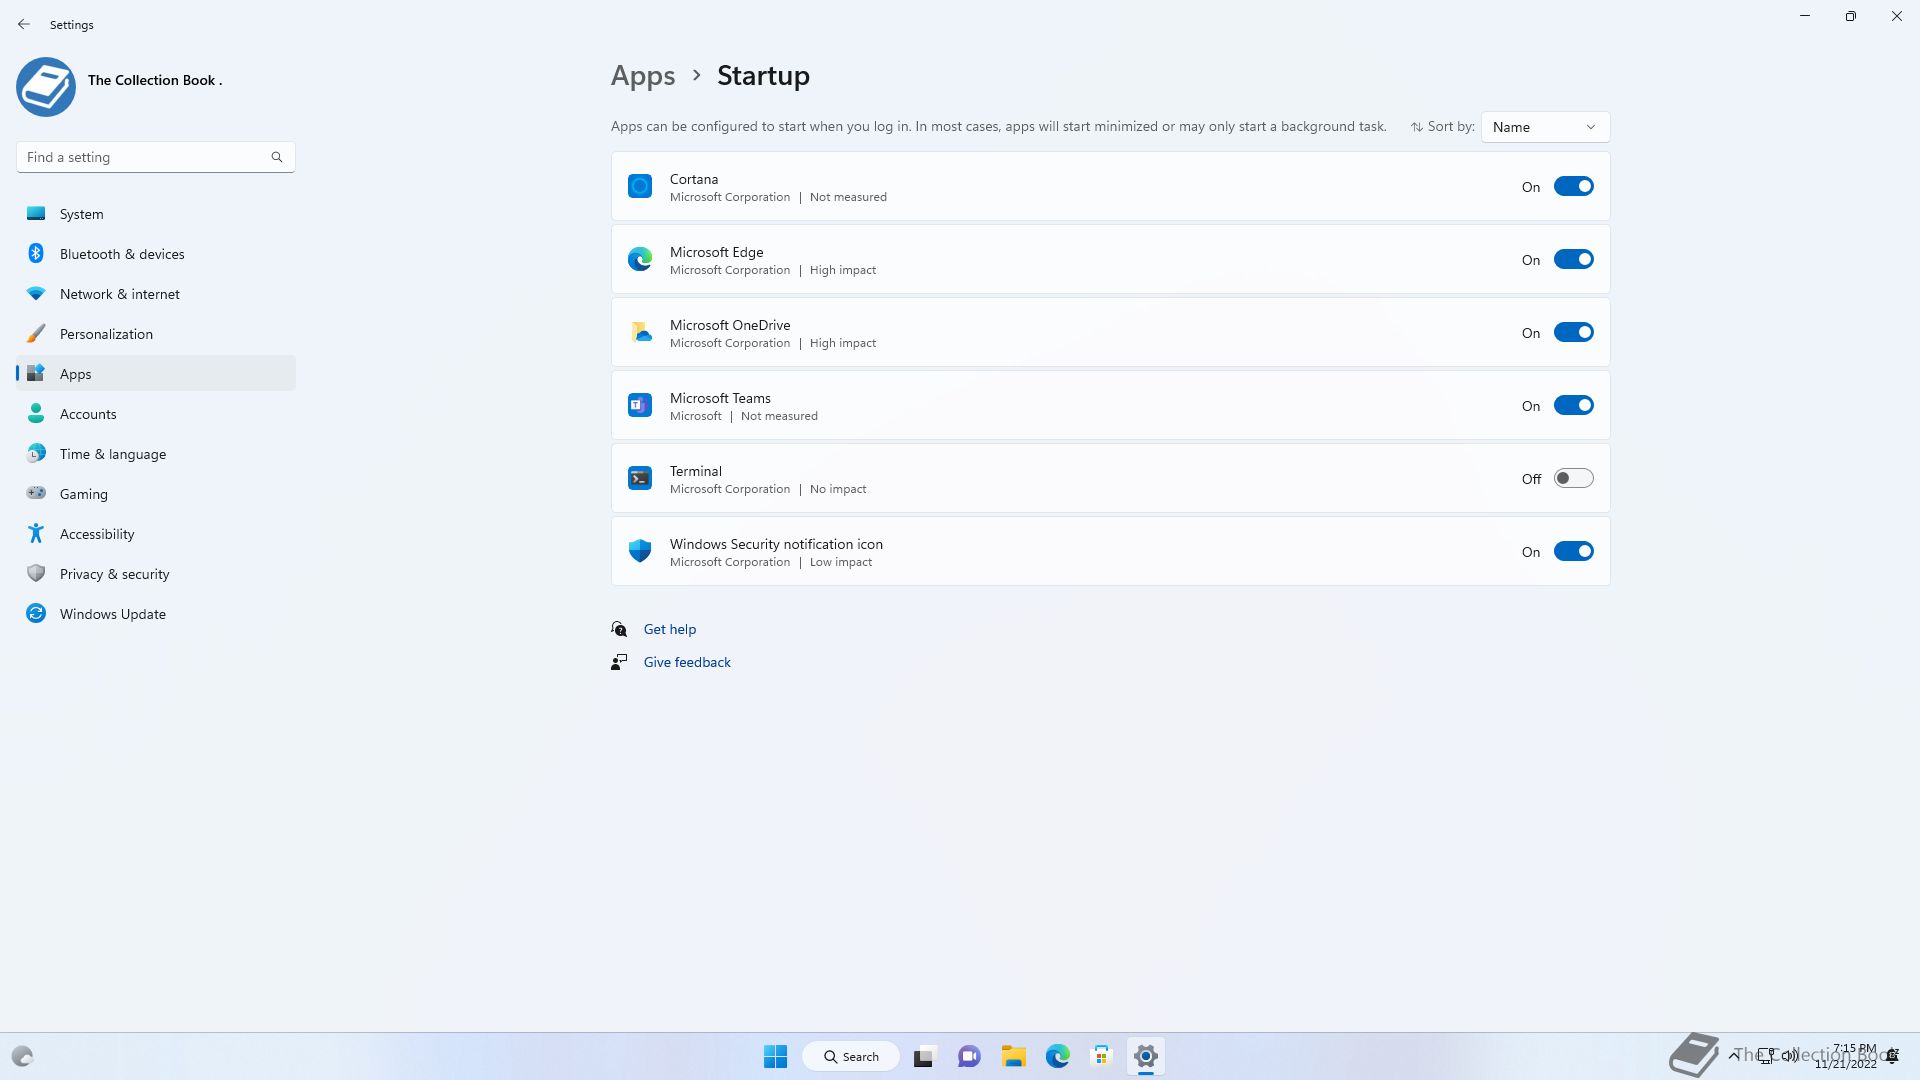
Task: Disable Microsoft Edge at startup
Action: tap(1573, 259)
